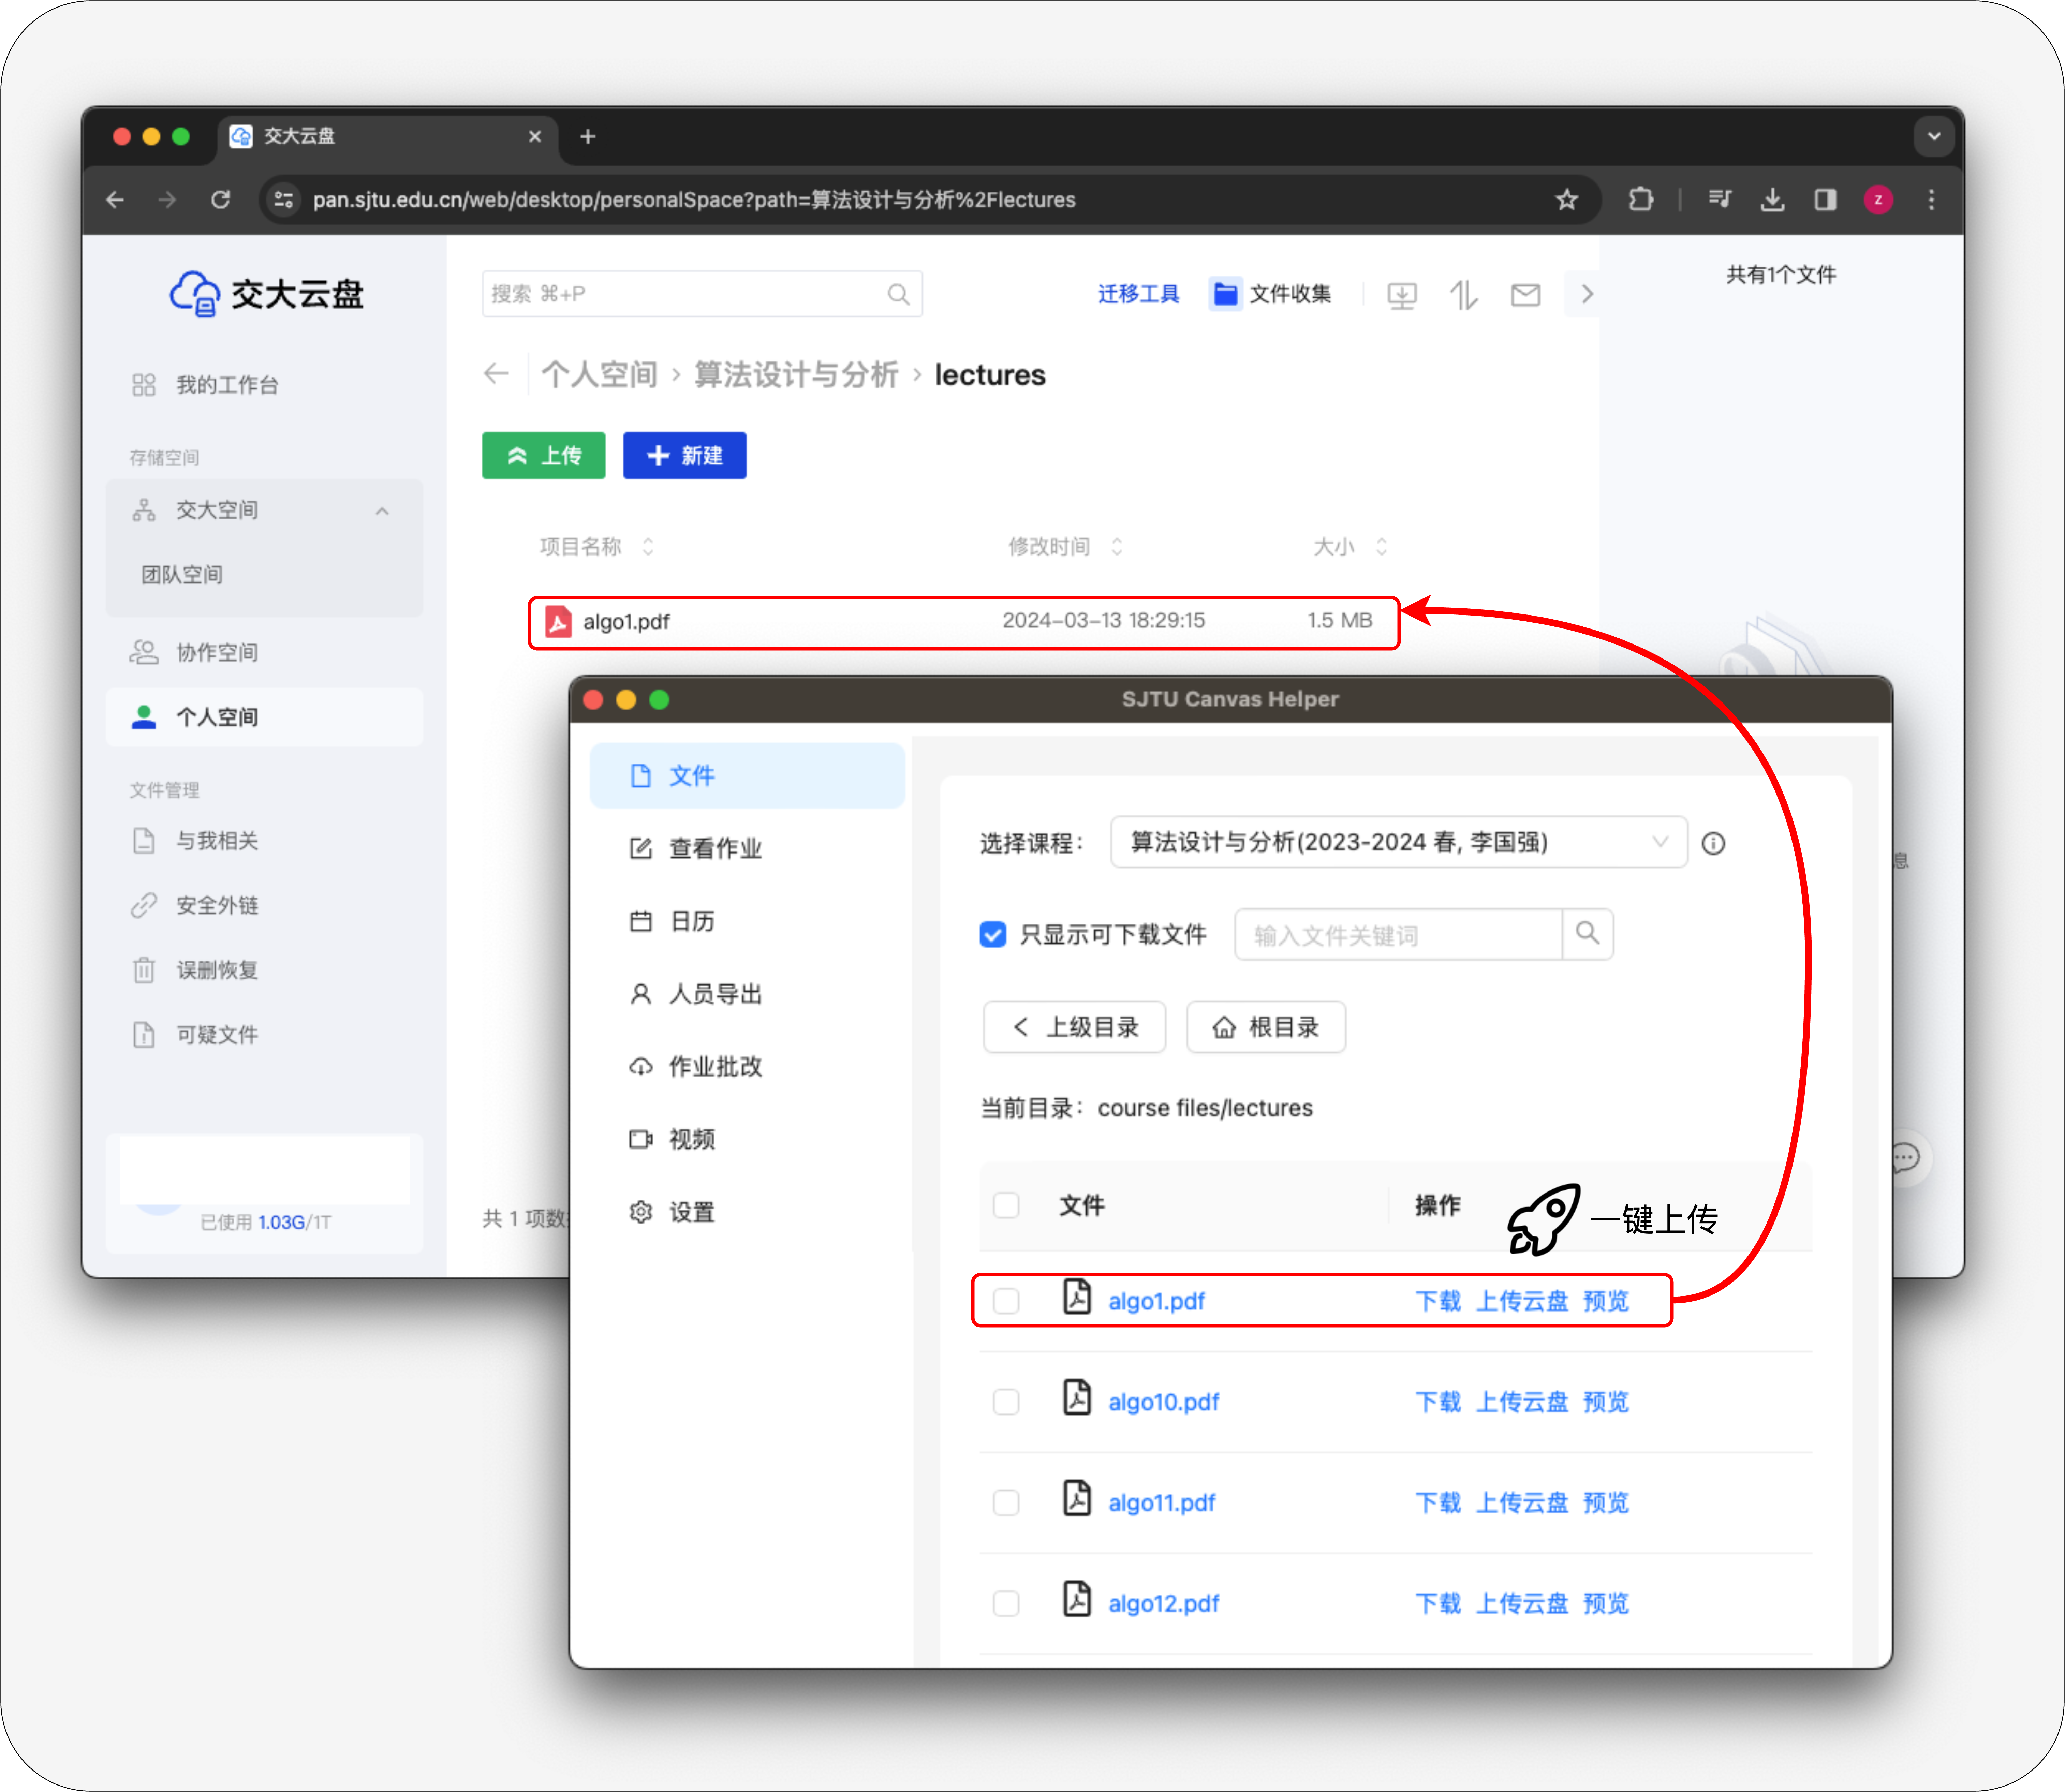This screenshot has width=2065, height=1792.
Task: Open 查看作业 in the helper sidebar
Action: click(715, 849)
